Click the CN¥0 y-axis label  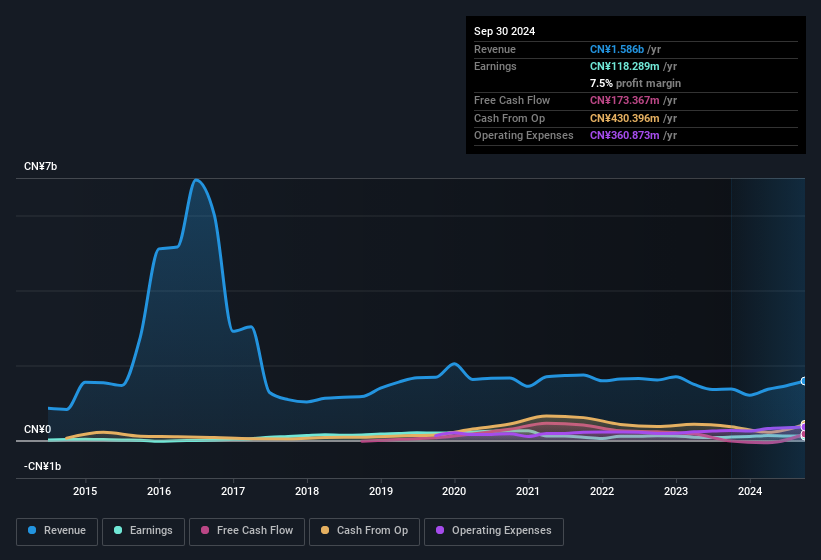coord(38,429)
